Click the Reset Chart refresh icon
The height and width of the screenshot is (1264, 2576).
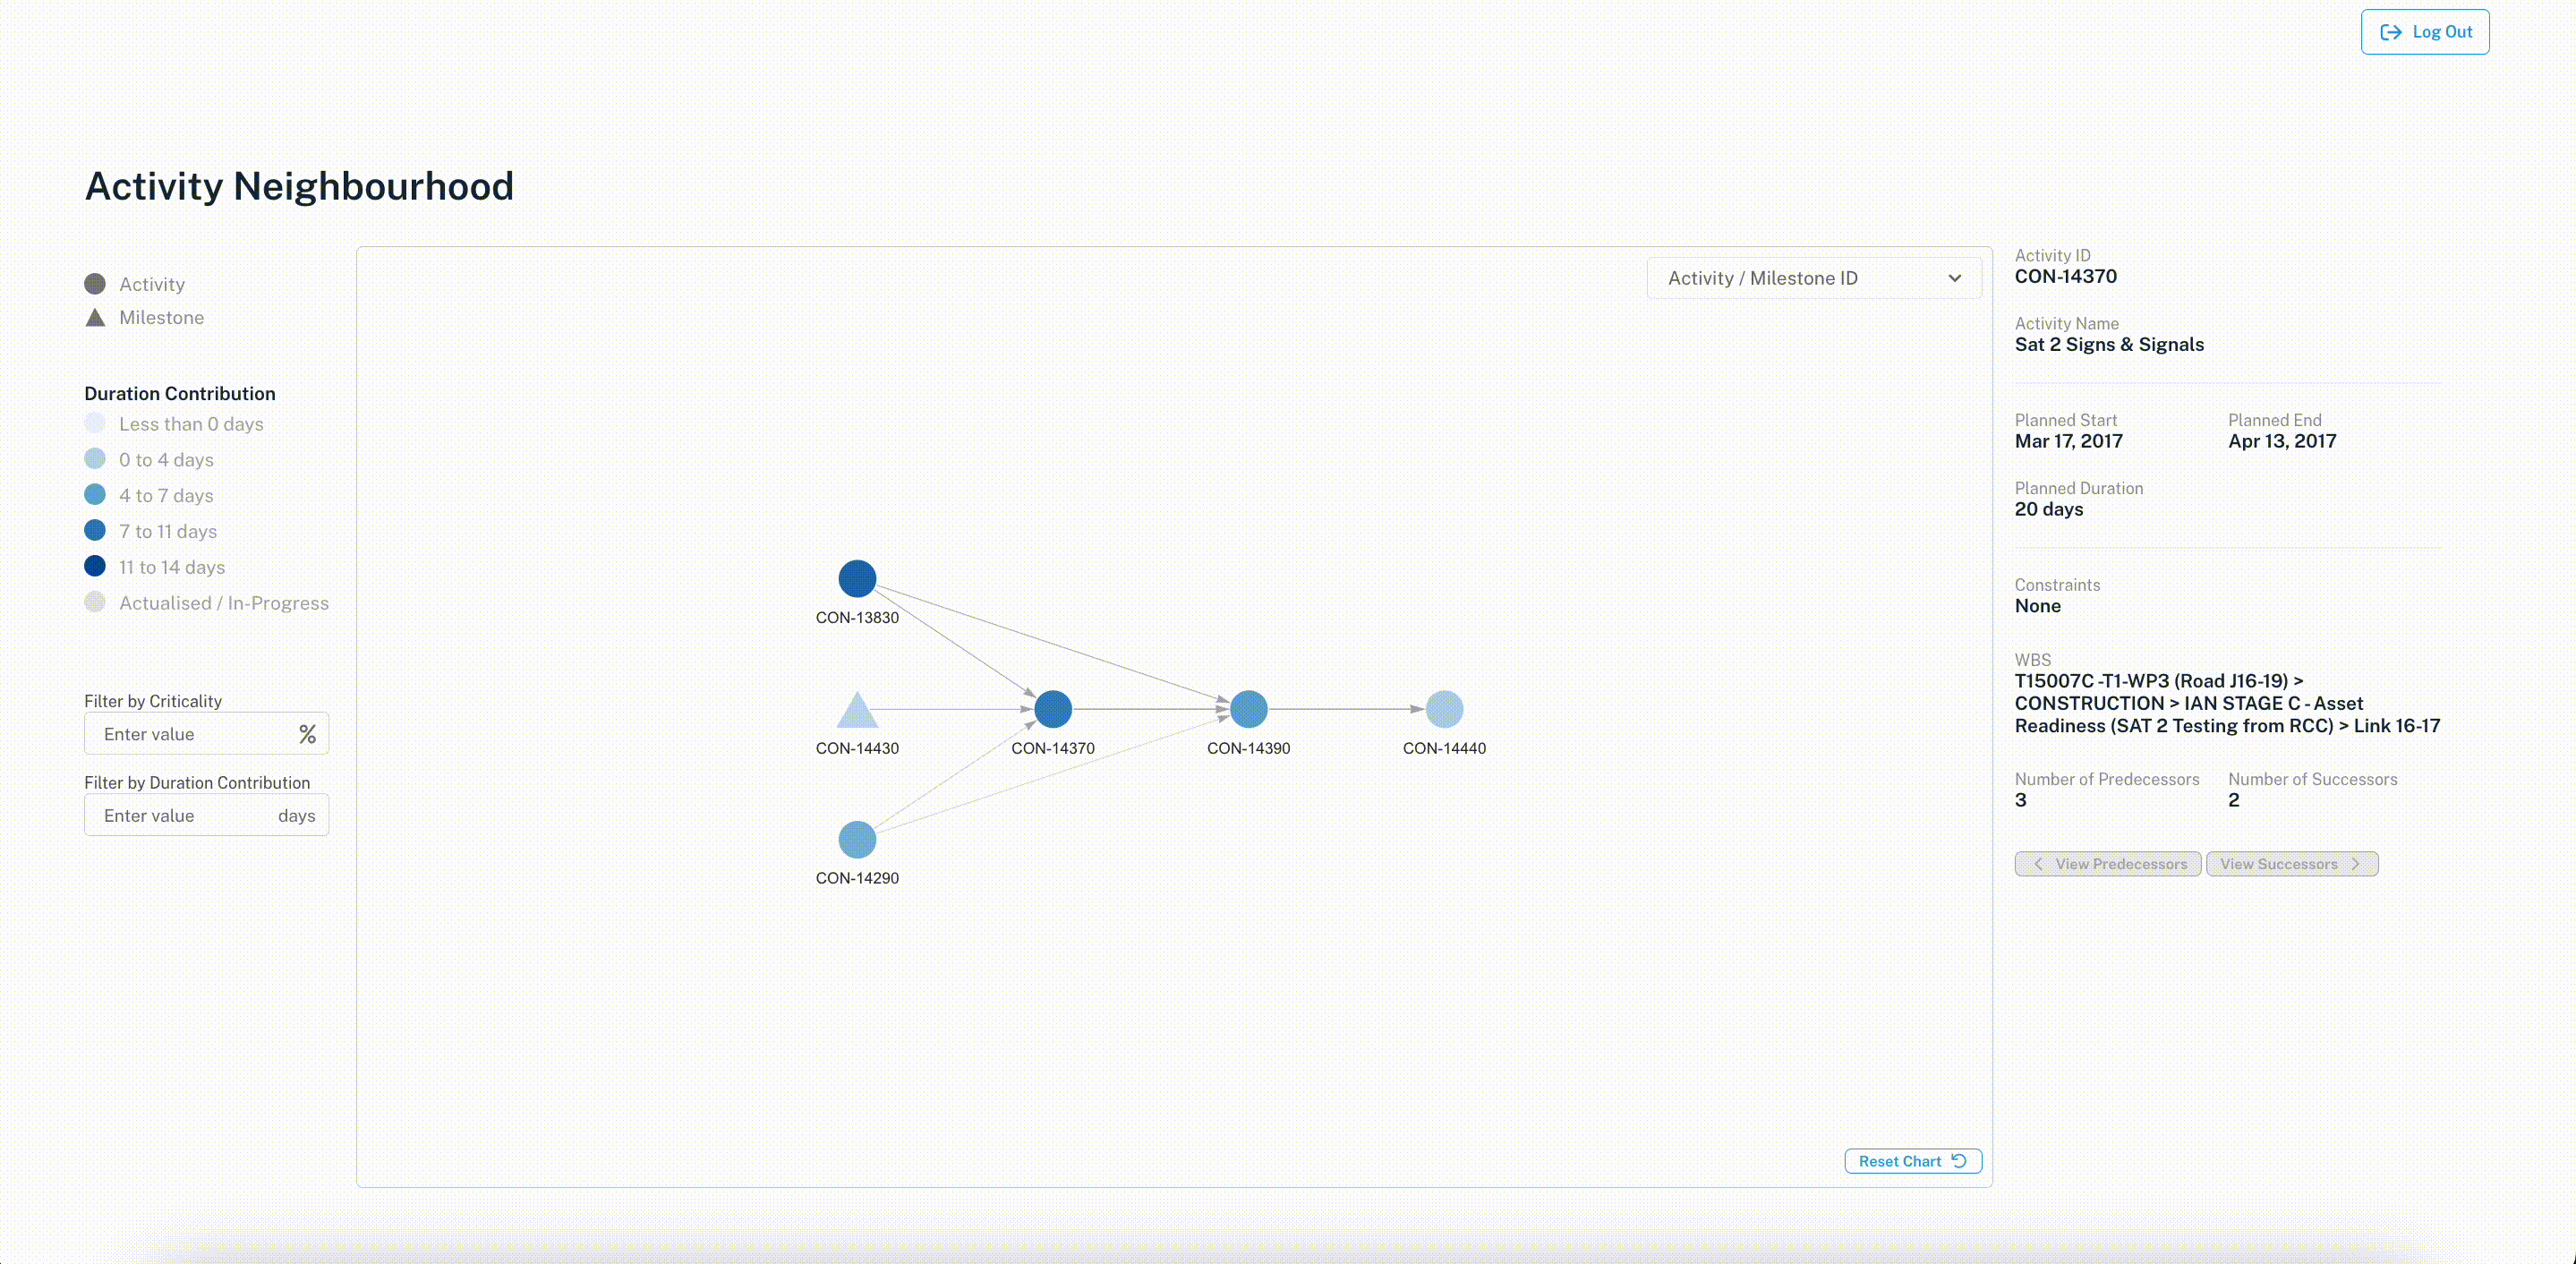pyautogui.click(x=1959, y=1161)
